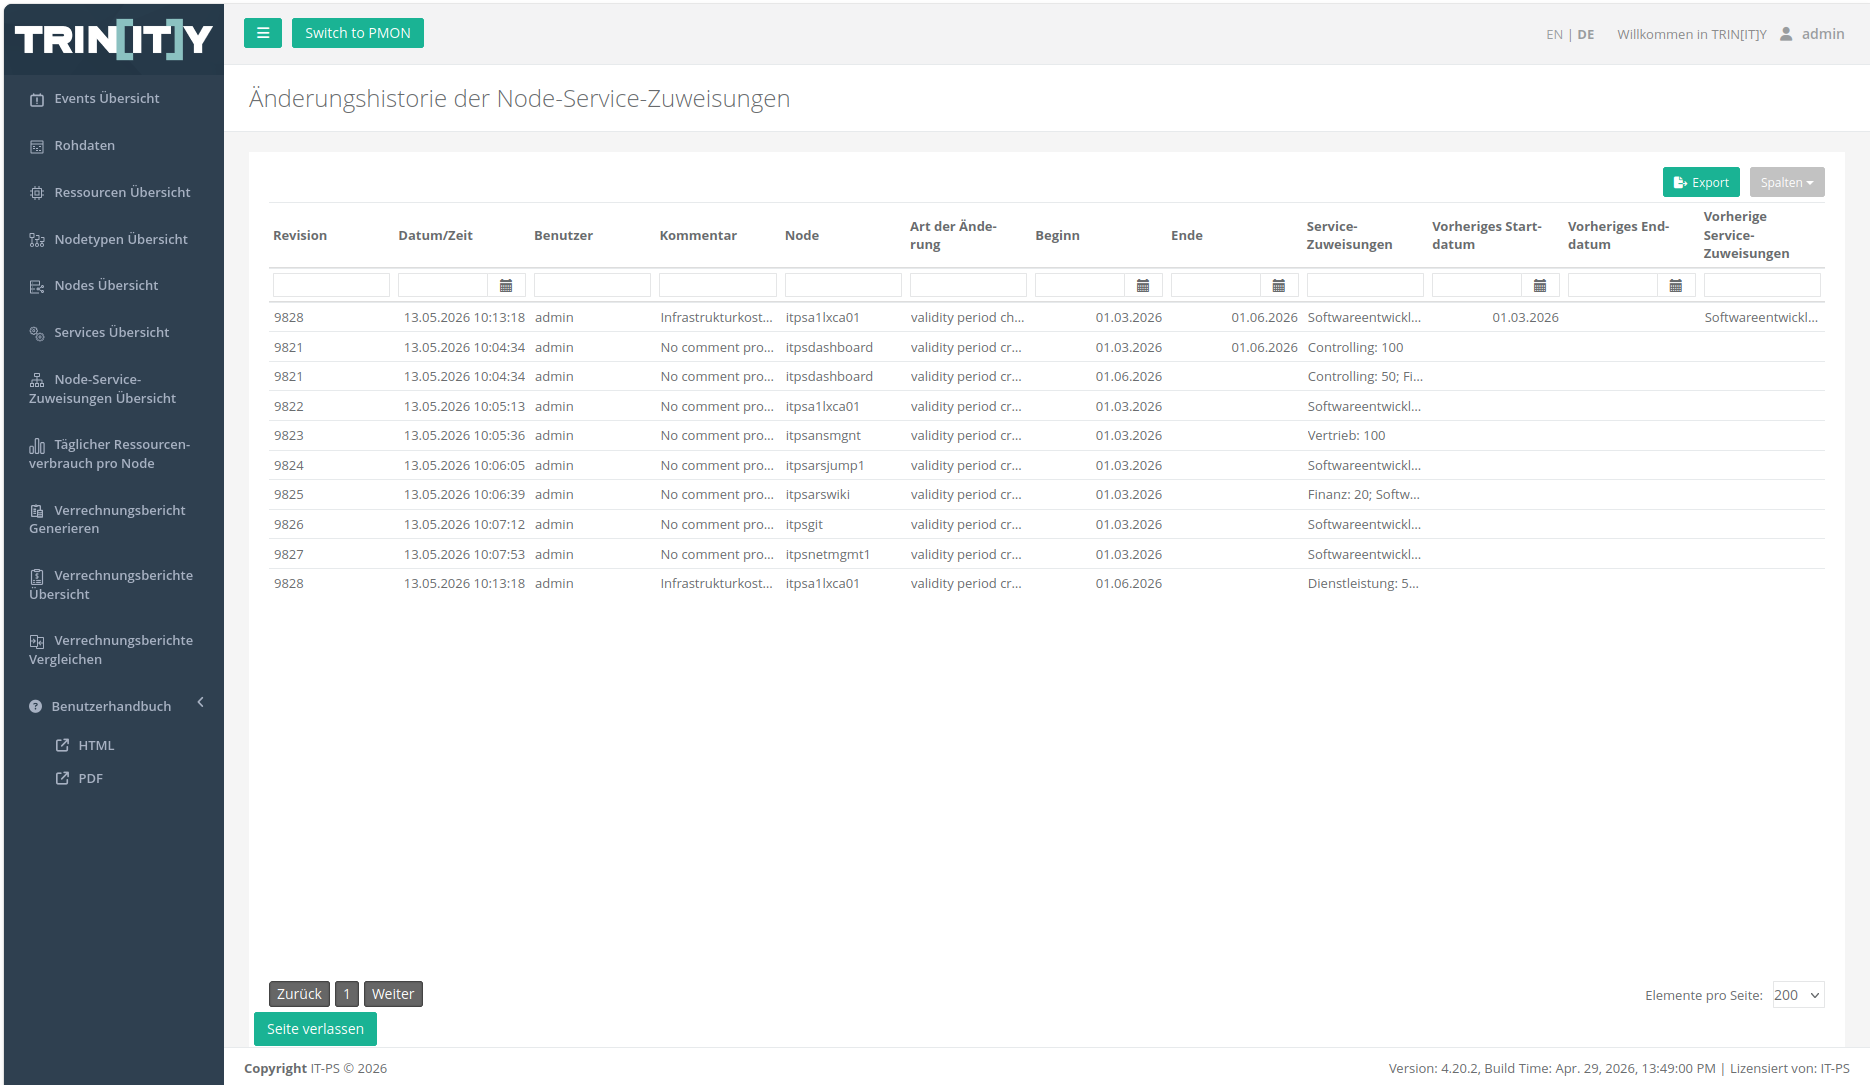Click node itpsarswiki cell

click(818, 494)
